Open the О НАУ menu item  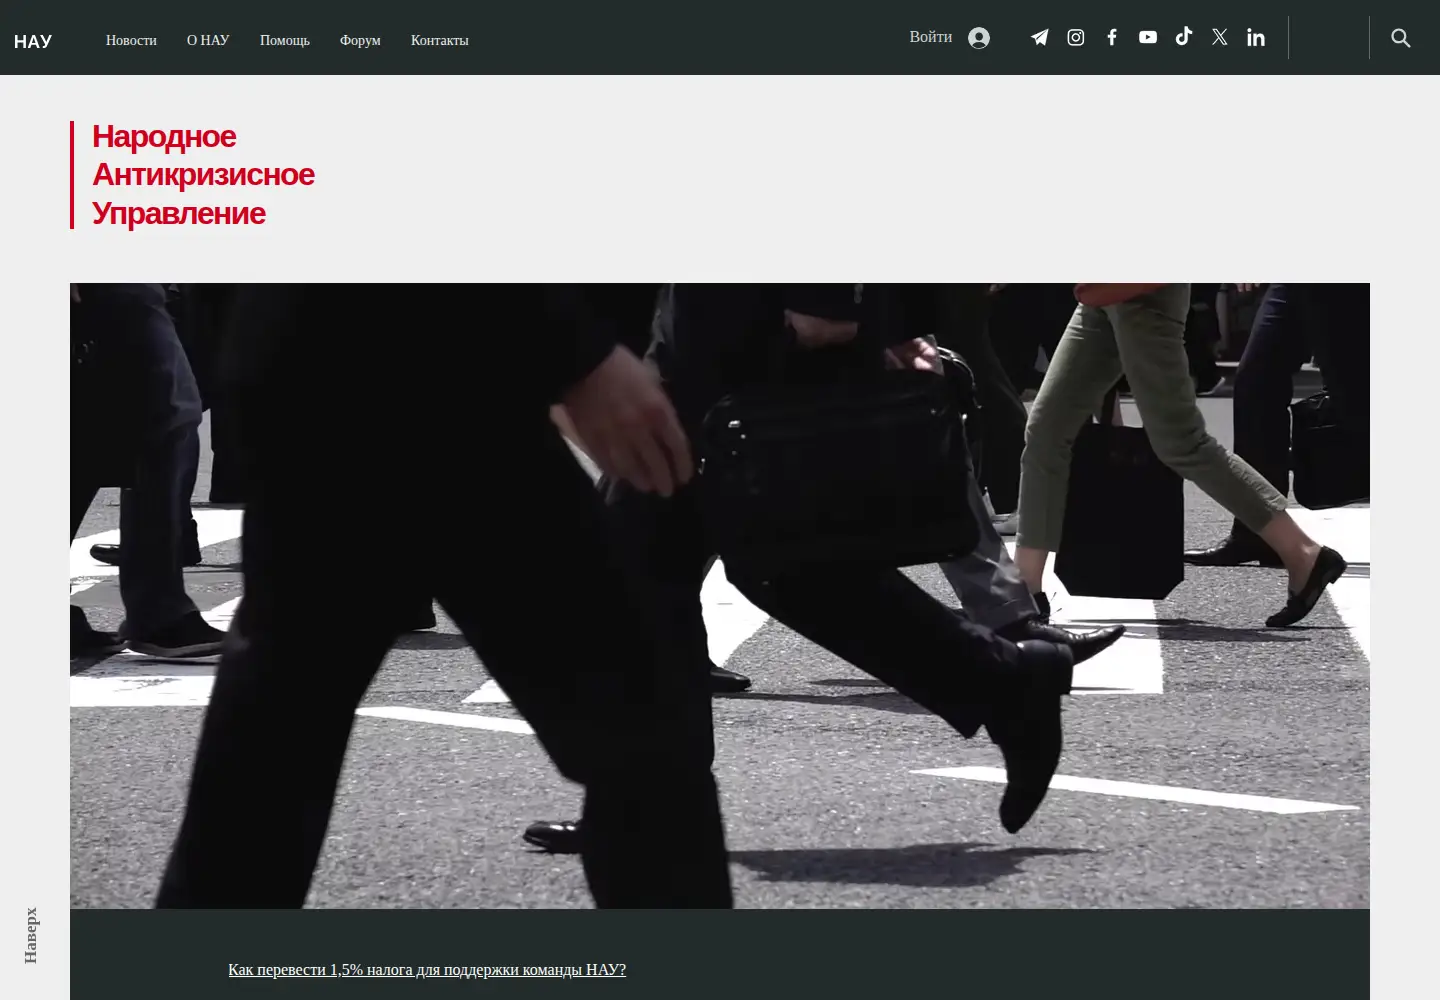click(208, 40)
